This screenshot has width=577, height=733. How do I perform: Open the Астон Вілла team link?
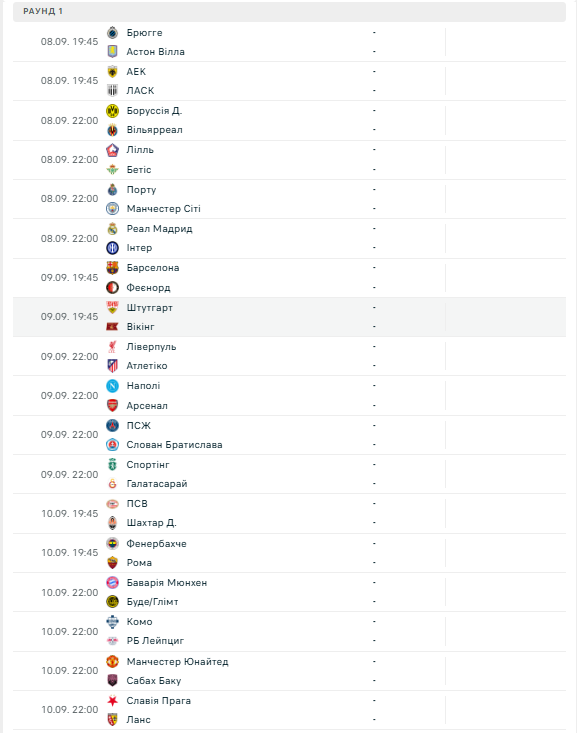coord(155,52)
